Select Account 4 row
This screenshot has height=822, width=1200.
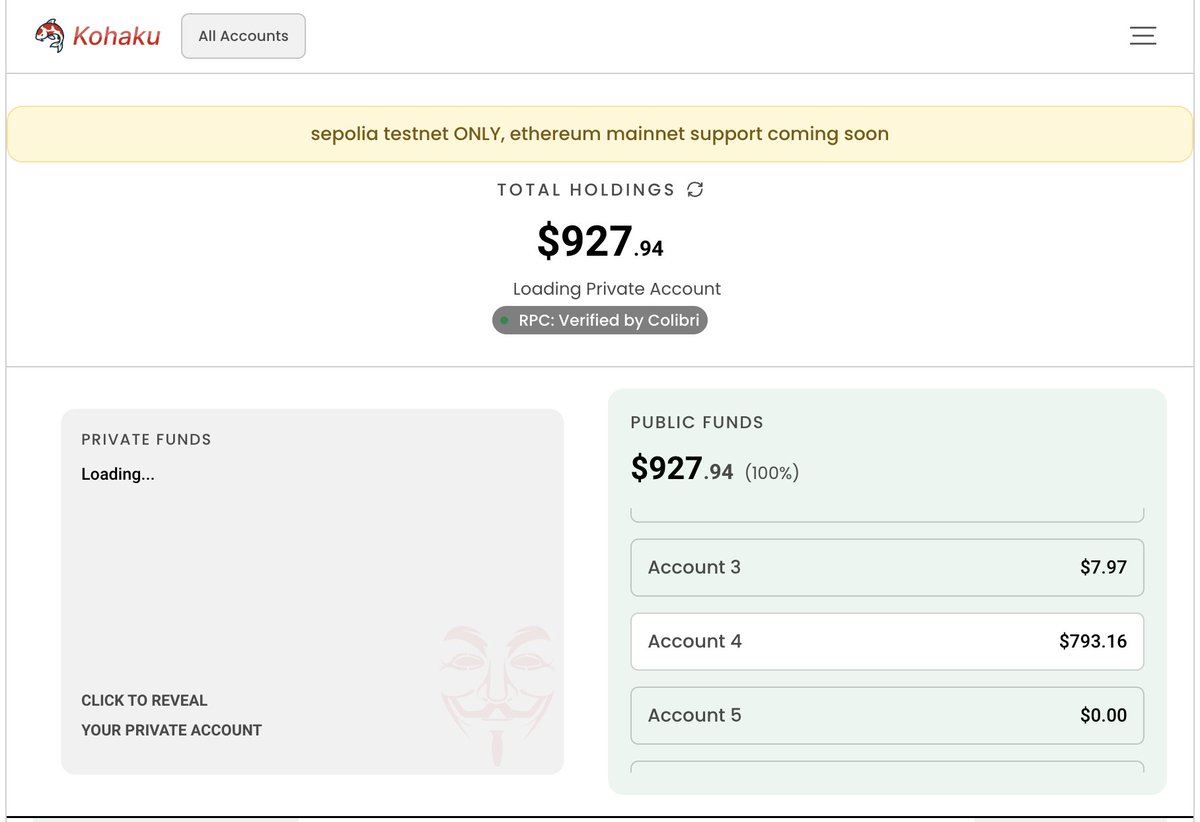(887, 642)
